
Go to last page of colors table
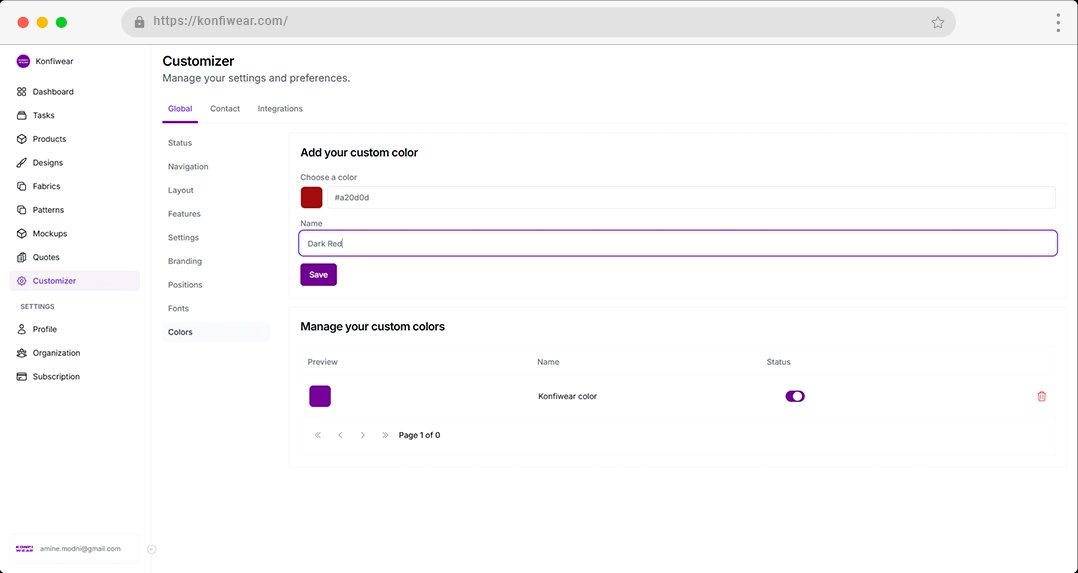point(385,435)
